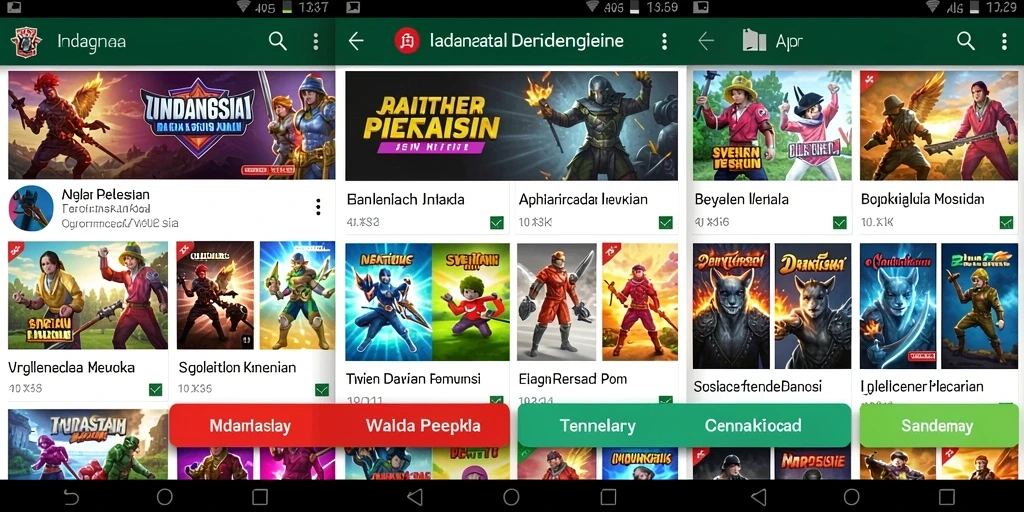Toggle the green check on Sgoleitlon Knenian

pyautogui.click(x=322, y=390)
